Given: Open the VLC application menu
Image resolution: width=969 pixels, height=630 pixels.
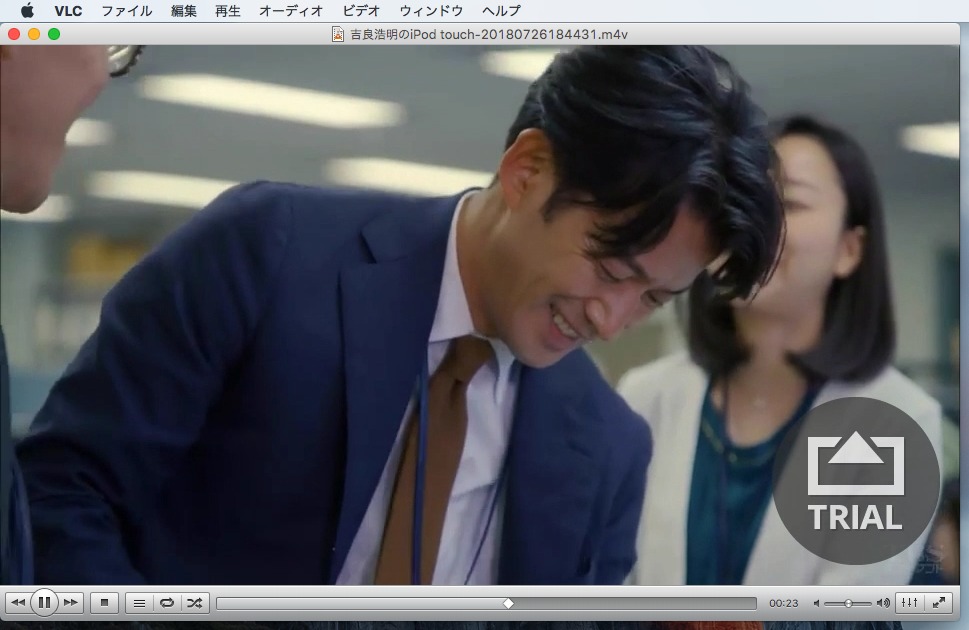Looking at the screenshot, I should click(68, 11).
